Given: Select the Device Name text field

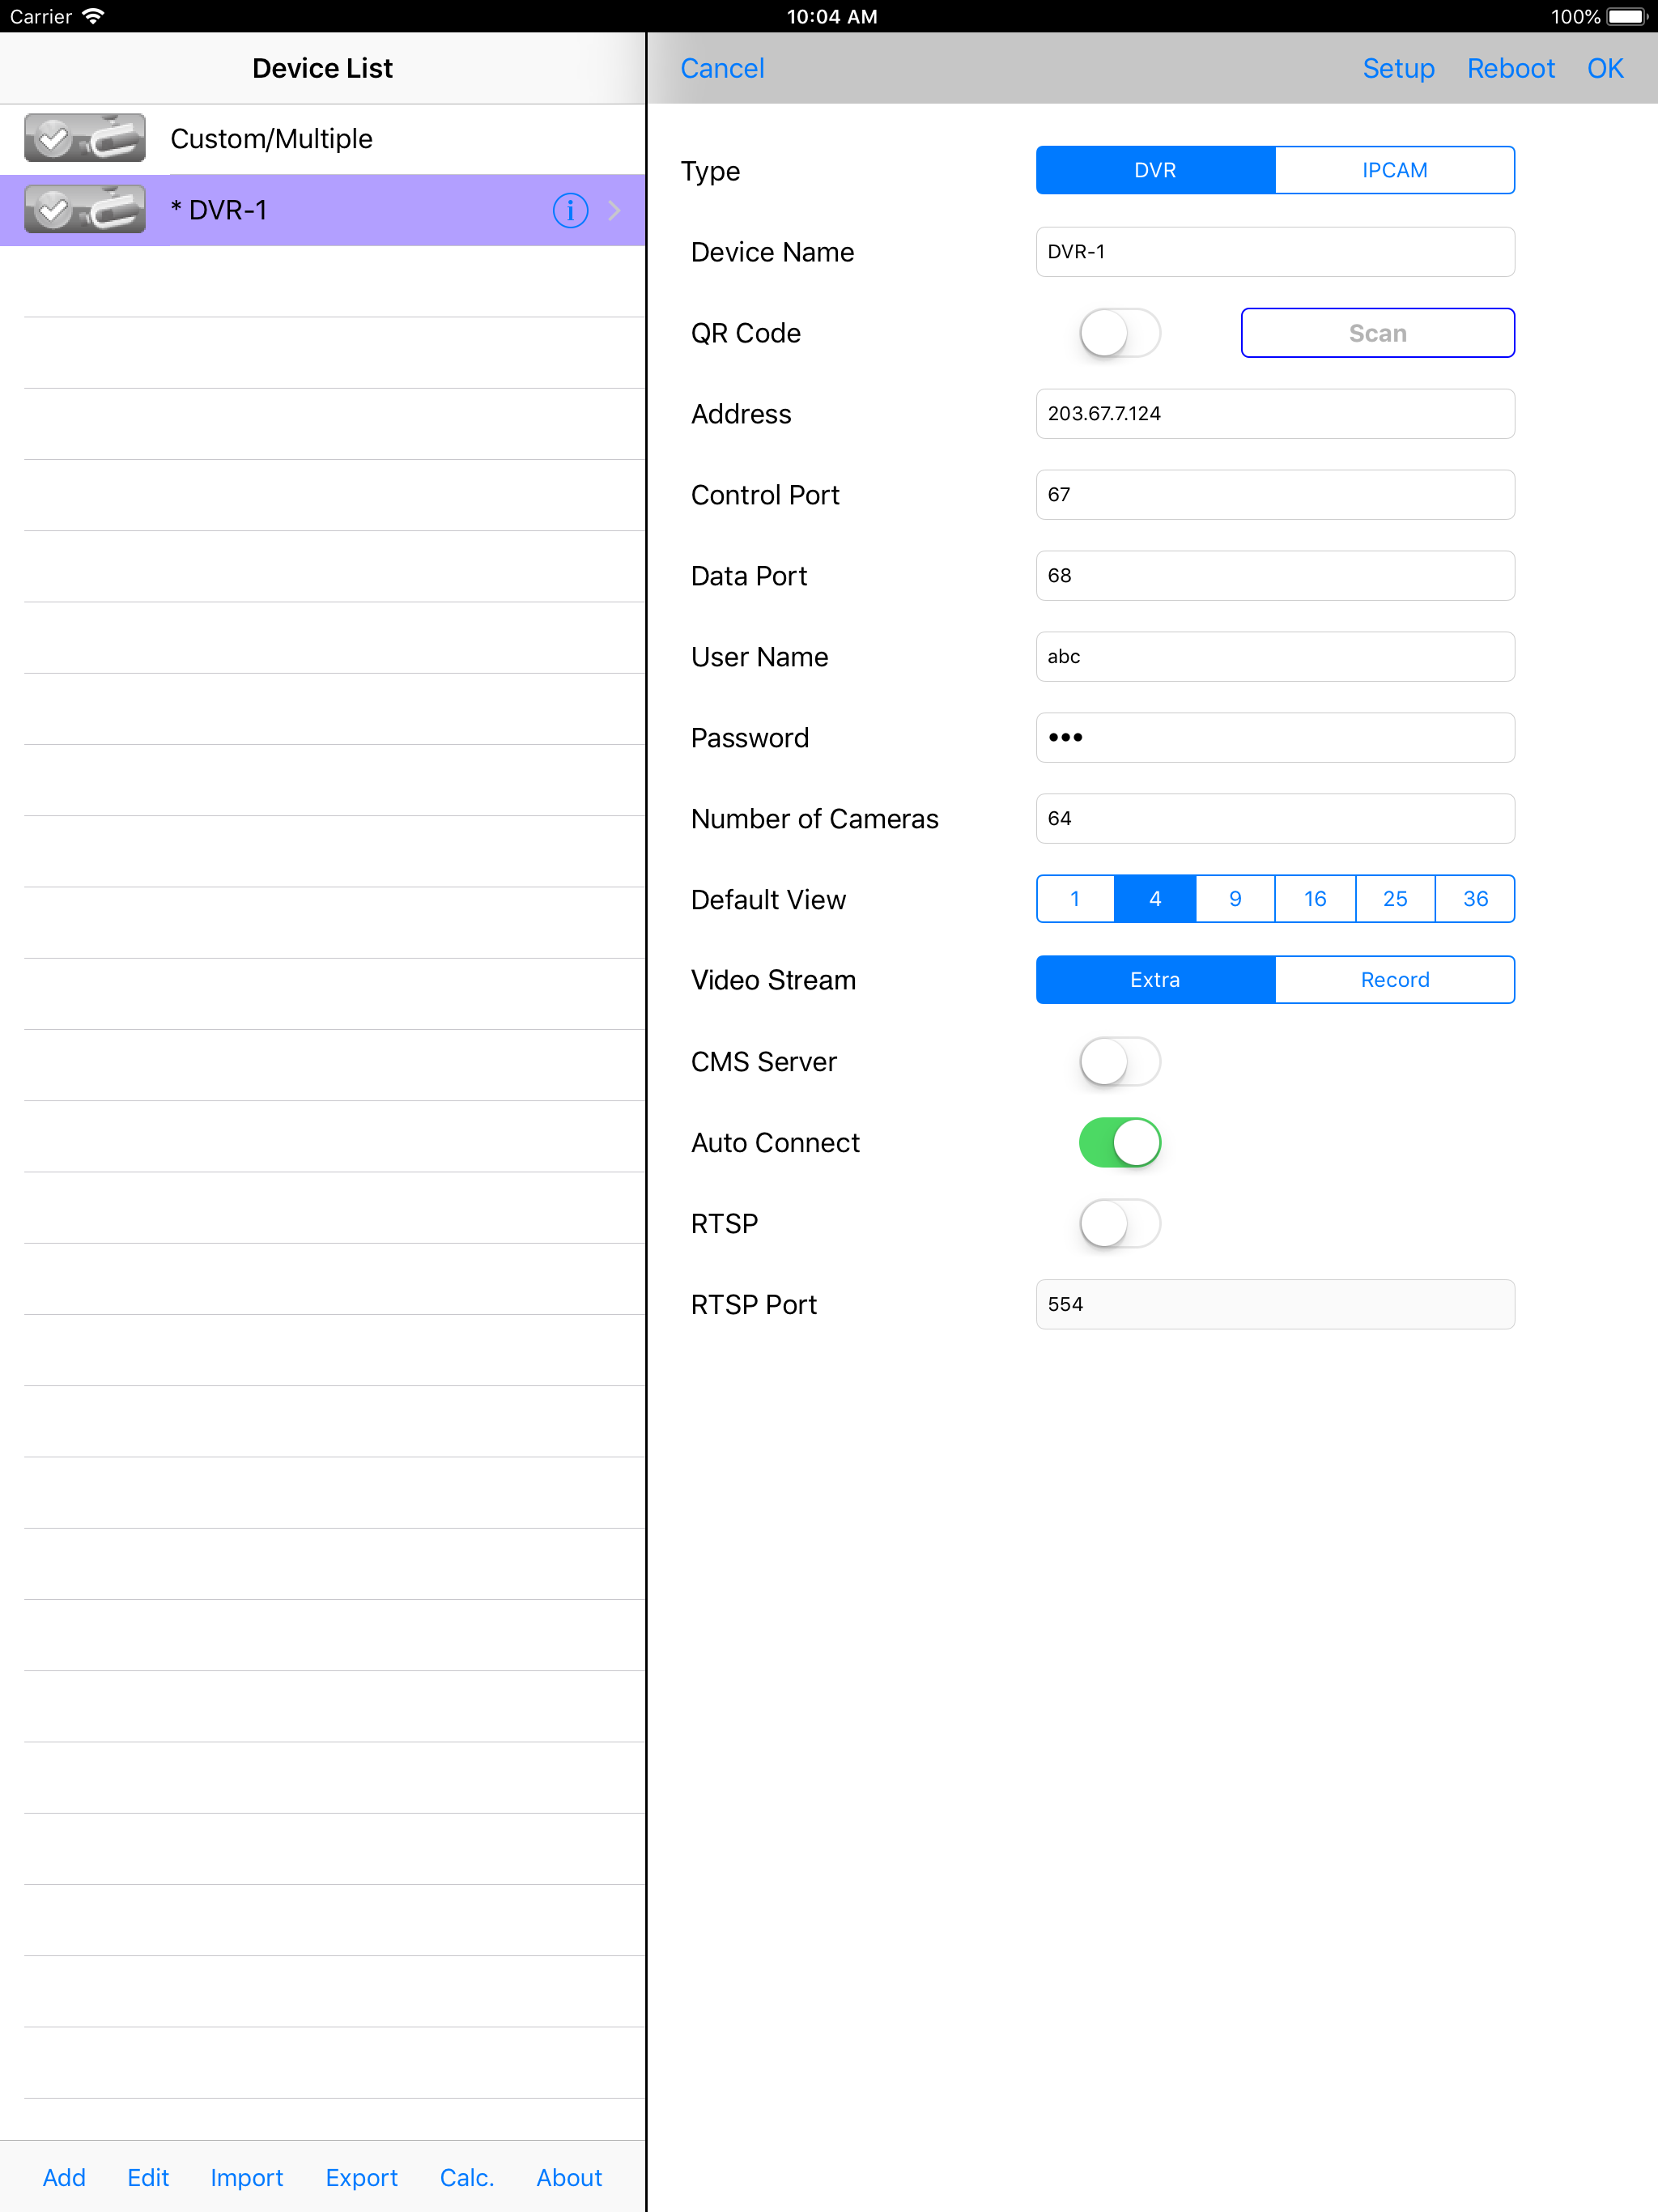Looking at the screenshot, I should pos(1274,251).
